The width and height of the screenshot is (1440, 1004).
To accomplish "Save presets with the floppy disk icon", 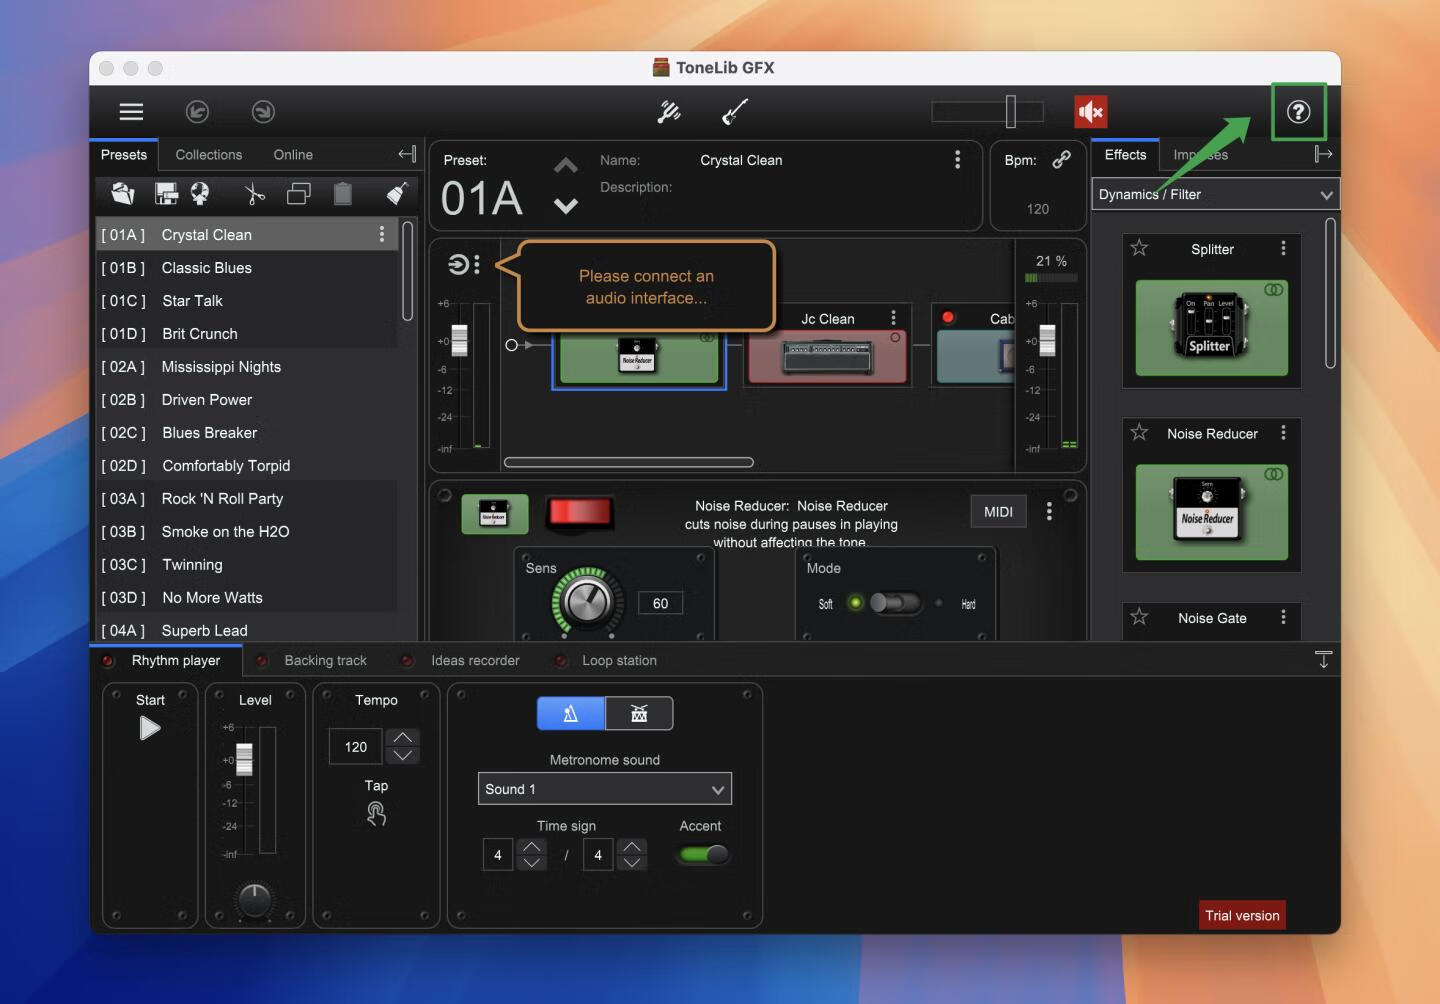I will (x=166, y=193).
